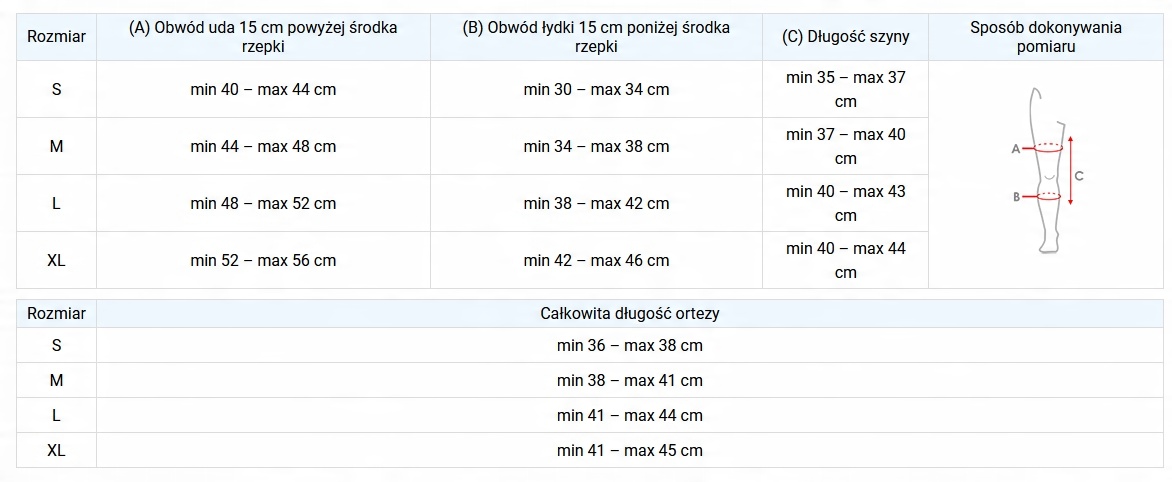Screen dimensions: 1172x482
Task: Click the 'min 42 – max 46 cm' calf cell
Action: 596,260
